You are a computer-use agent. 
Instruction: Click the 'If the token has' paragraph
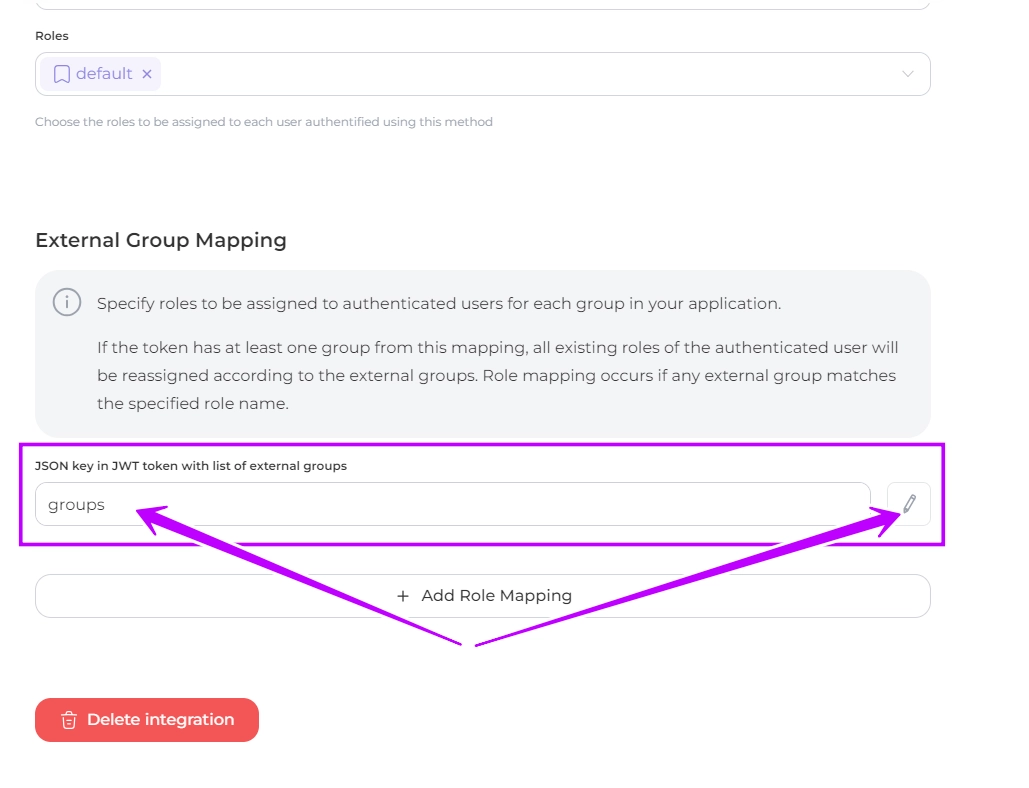coord(497,348)
